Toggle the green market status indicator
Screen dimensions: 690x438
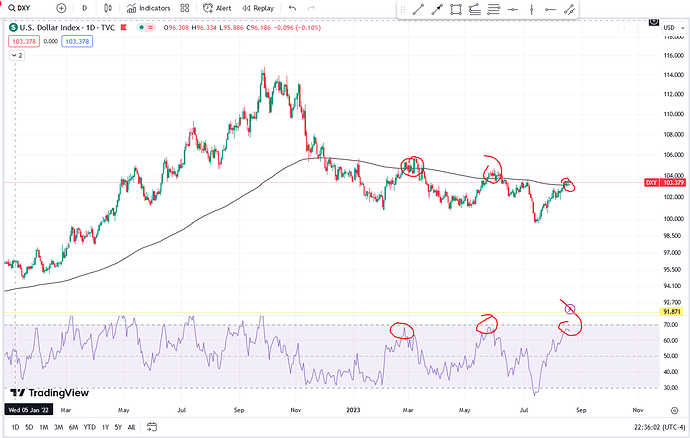(141, 27)
